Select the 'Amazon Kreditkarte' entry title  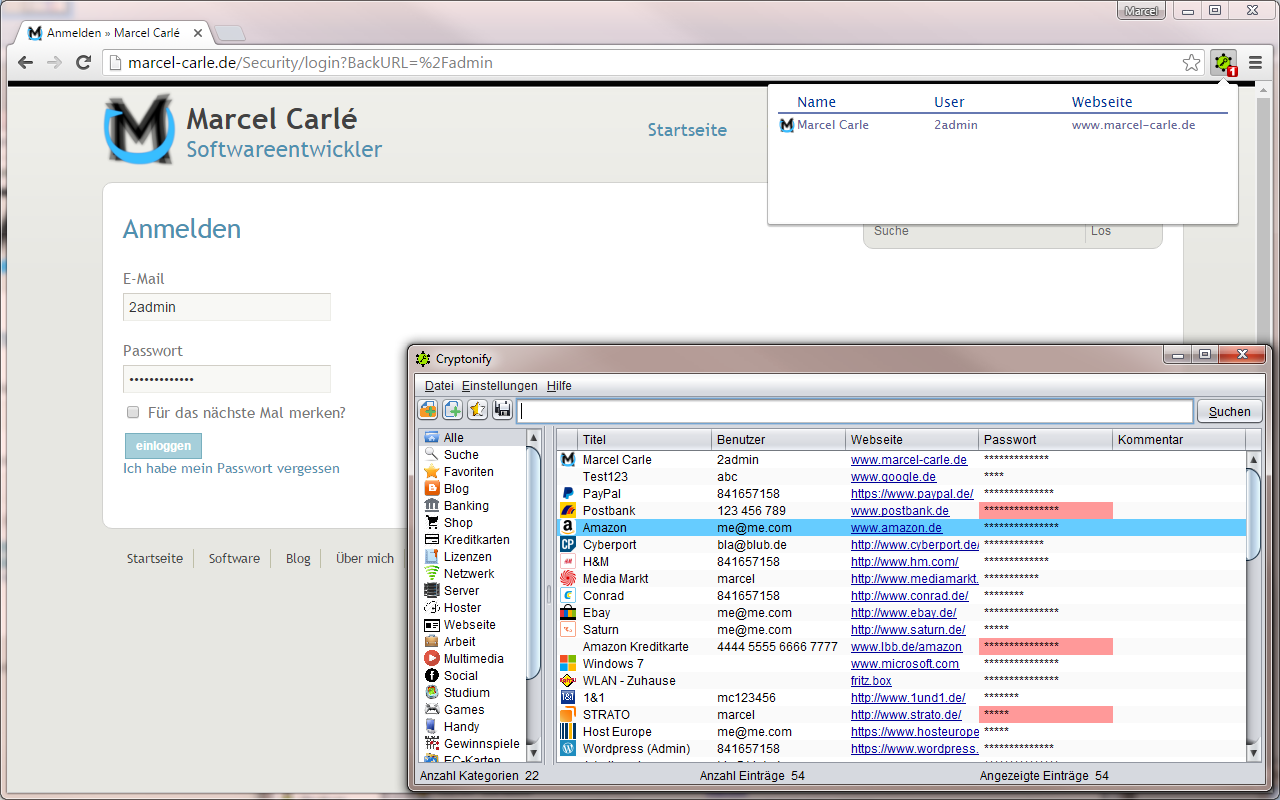(636, 647)
